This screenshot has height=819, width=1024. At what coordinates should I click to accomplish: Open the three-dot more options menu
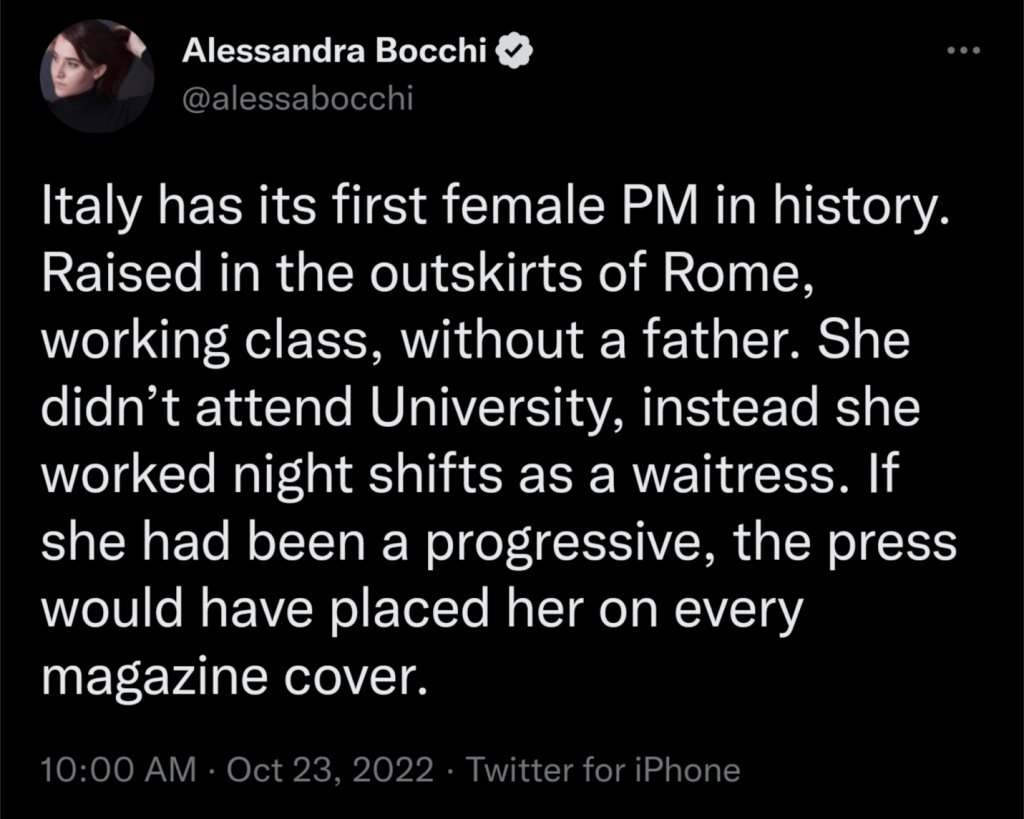(x=966, y=51)
